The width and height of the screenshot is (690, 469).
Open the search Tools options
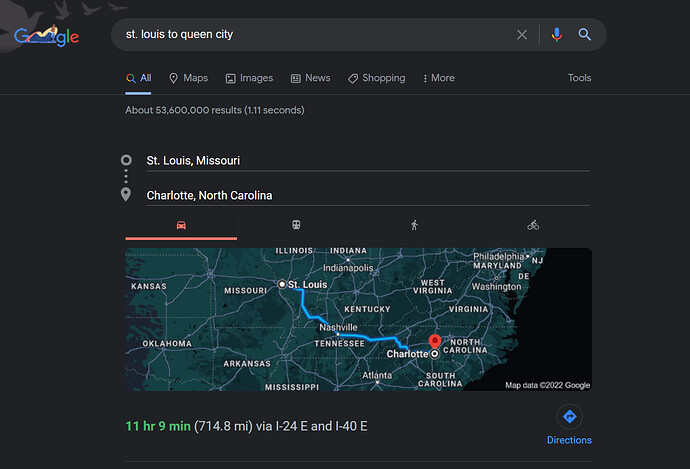tap(579, 78)
